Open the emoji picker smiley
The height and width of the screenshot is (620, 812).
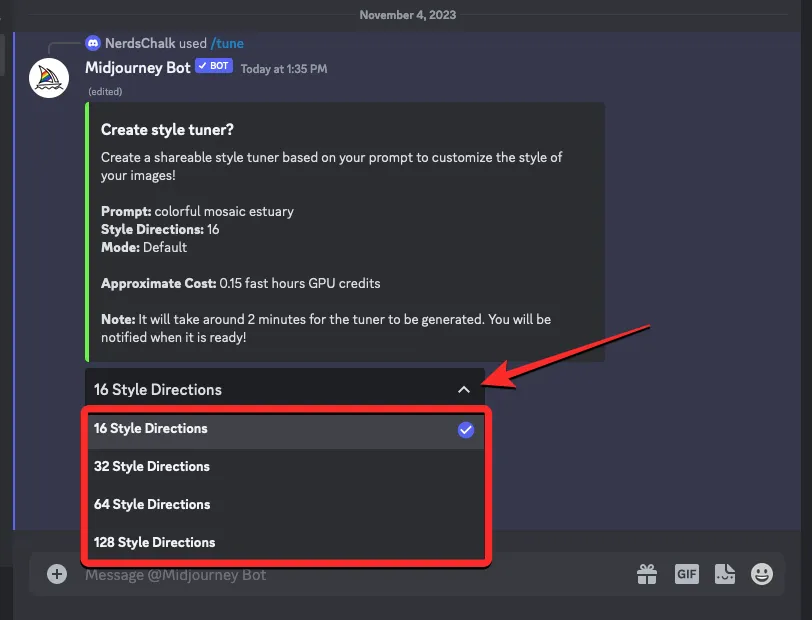coord(762,574)
